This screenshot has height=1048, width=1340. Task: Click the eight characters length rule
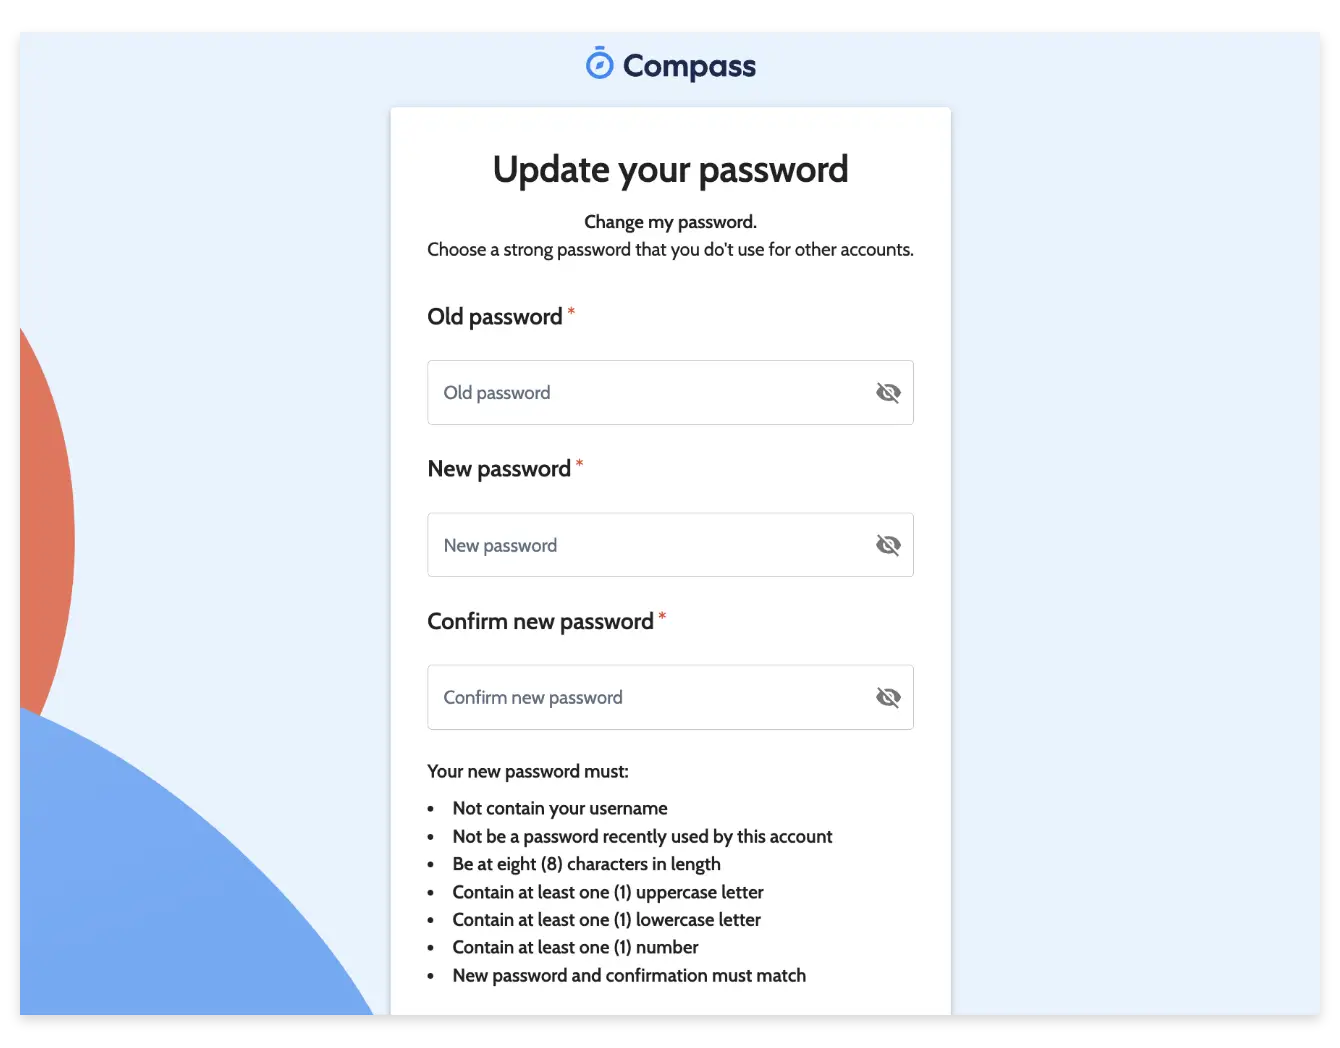(586, 864)
